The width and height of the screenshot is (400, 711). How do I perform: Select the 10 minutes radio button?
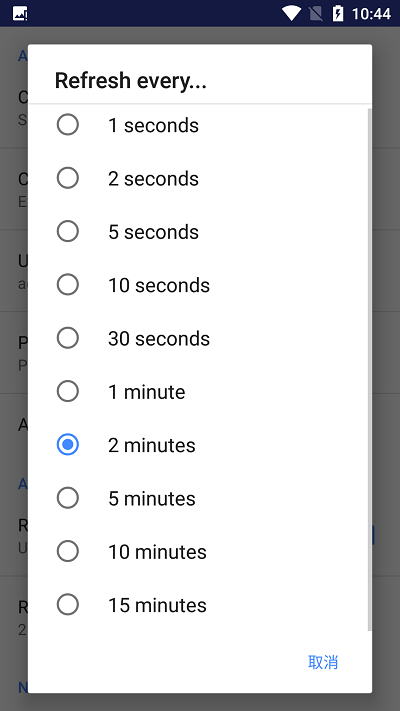pyautogui.click(x=68, y=551)
